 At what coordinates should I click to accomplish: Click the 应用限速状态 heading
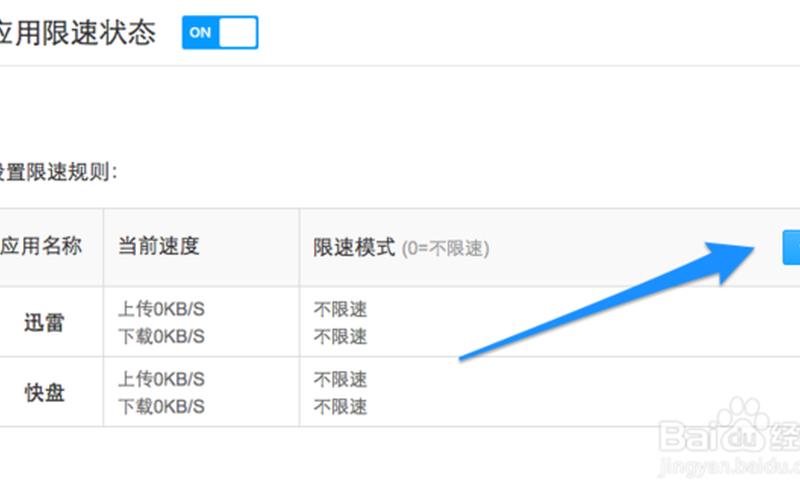[x=78, y=33]
